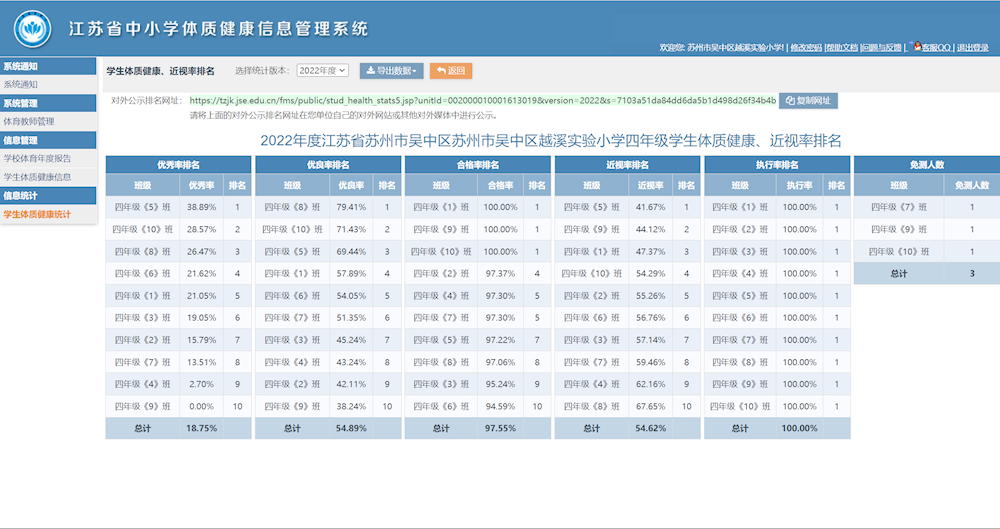Click the 95.24% pass rate cell
The height and width of the screenshot is (529, 1000).
(501, 384)
